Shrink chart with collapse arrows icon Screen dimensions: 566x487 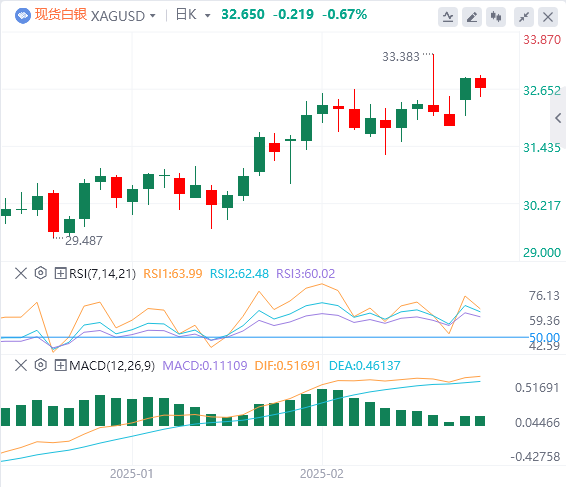(x=524, y=17)
